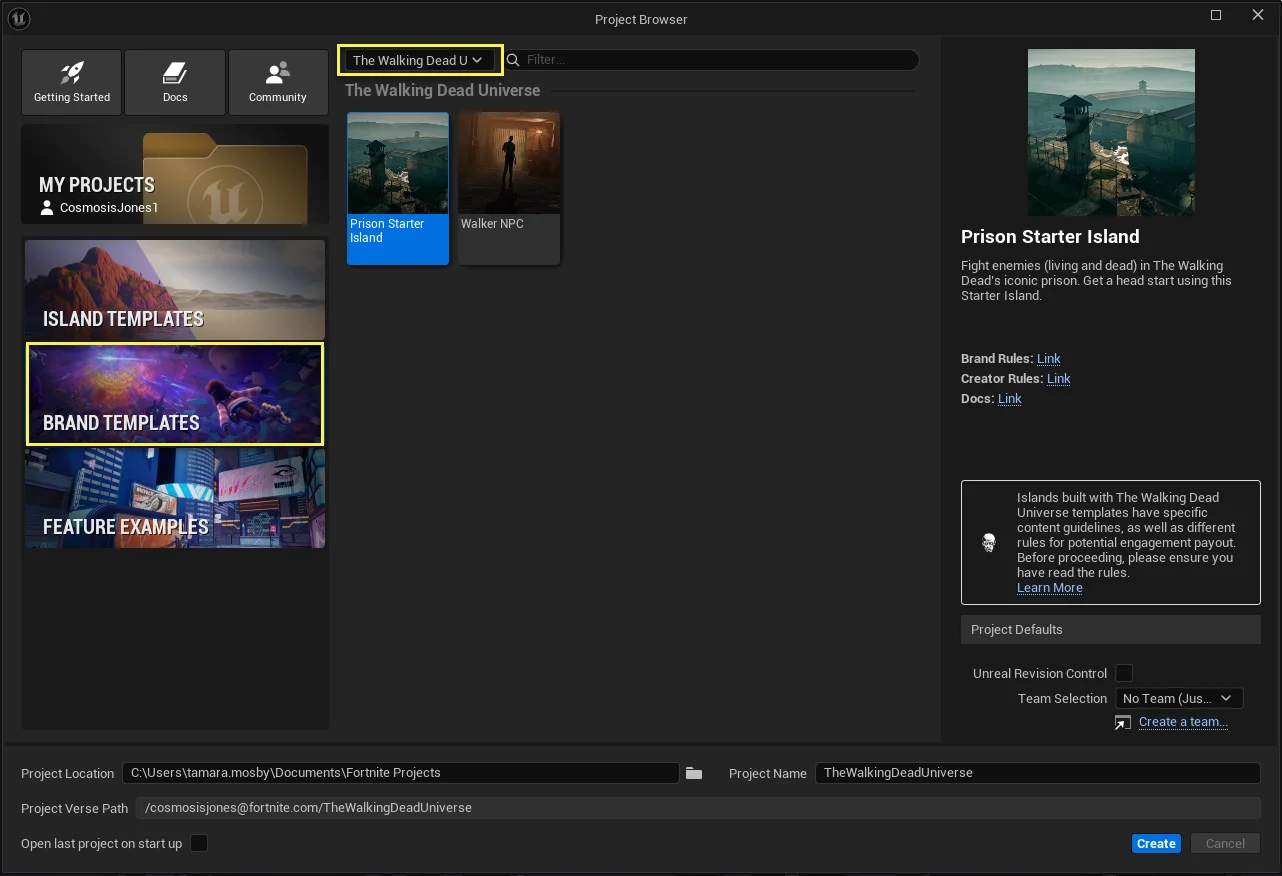Enable the Unreal Revision Control checkbox
The width and height of the screenshot is (1282, 876).
coord(1124,673)
